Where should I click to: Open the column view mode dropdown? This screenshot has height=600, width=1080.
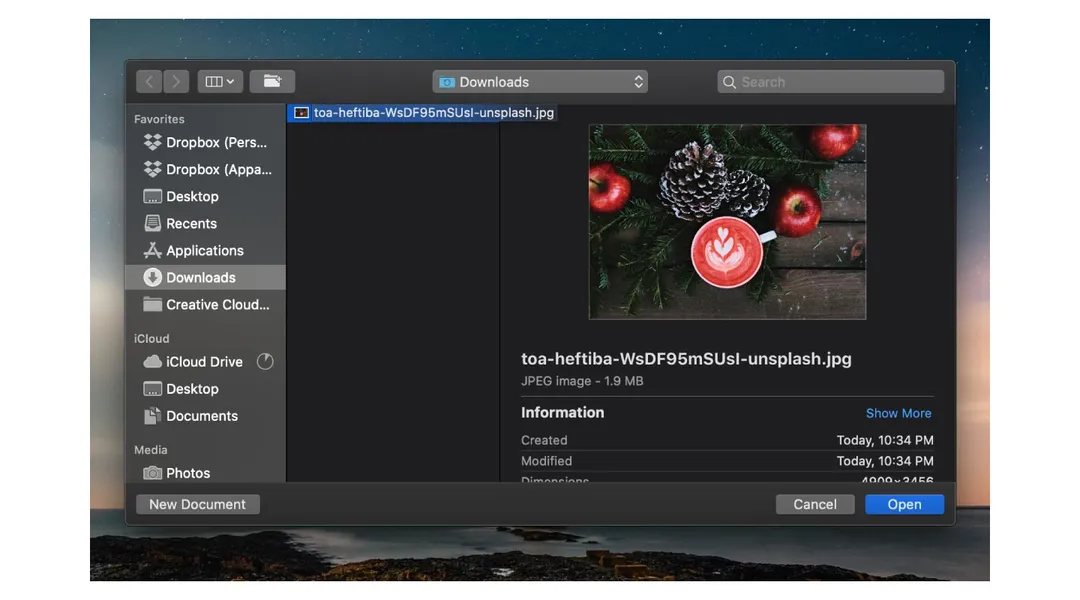pyautogui.click(x=220, y=81)
